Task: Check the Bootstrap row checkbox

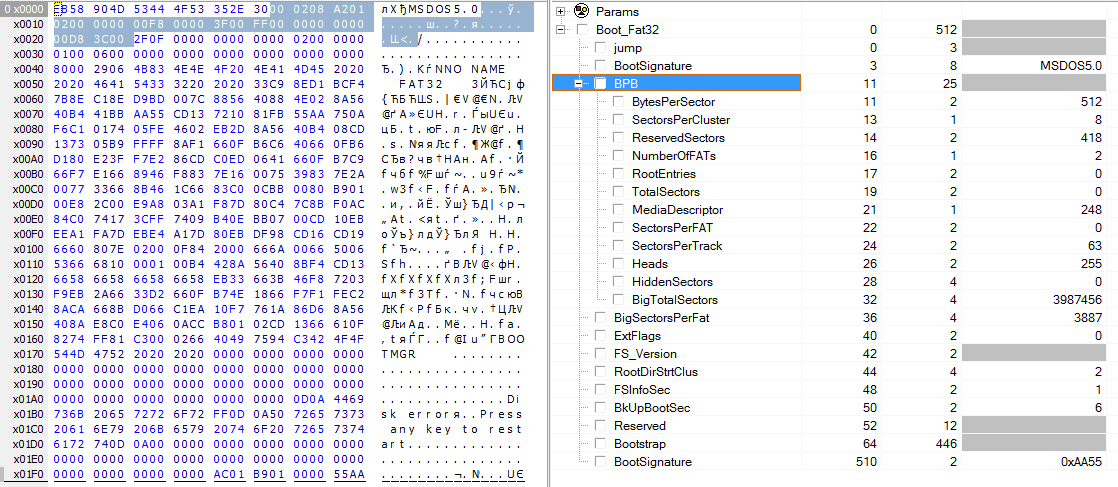Action: 600,444
